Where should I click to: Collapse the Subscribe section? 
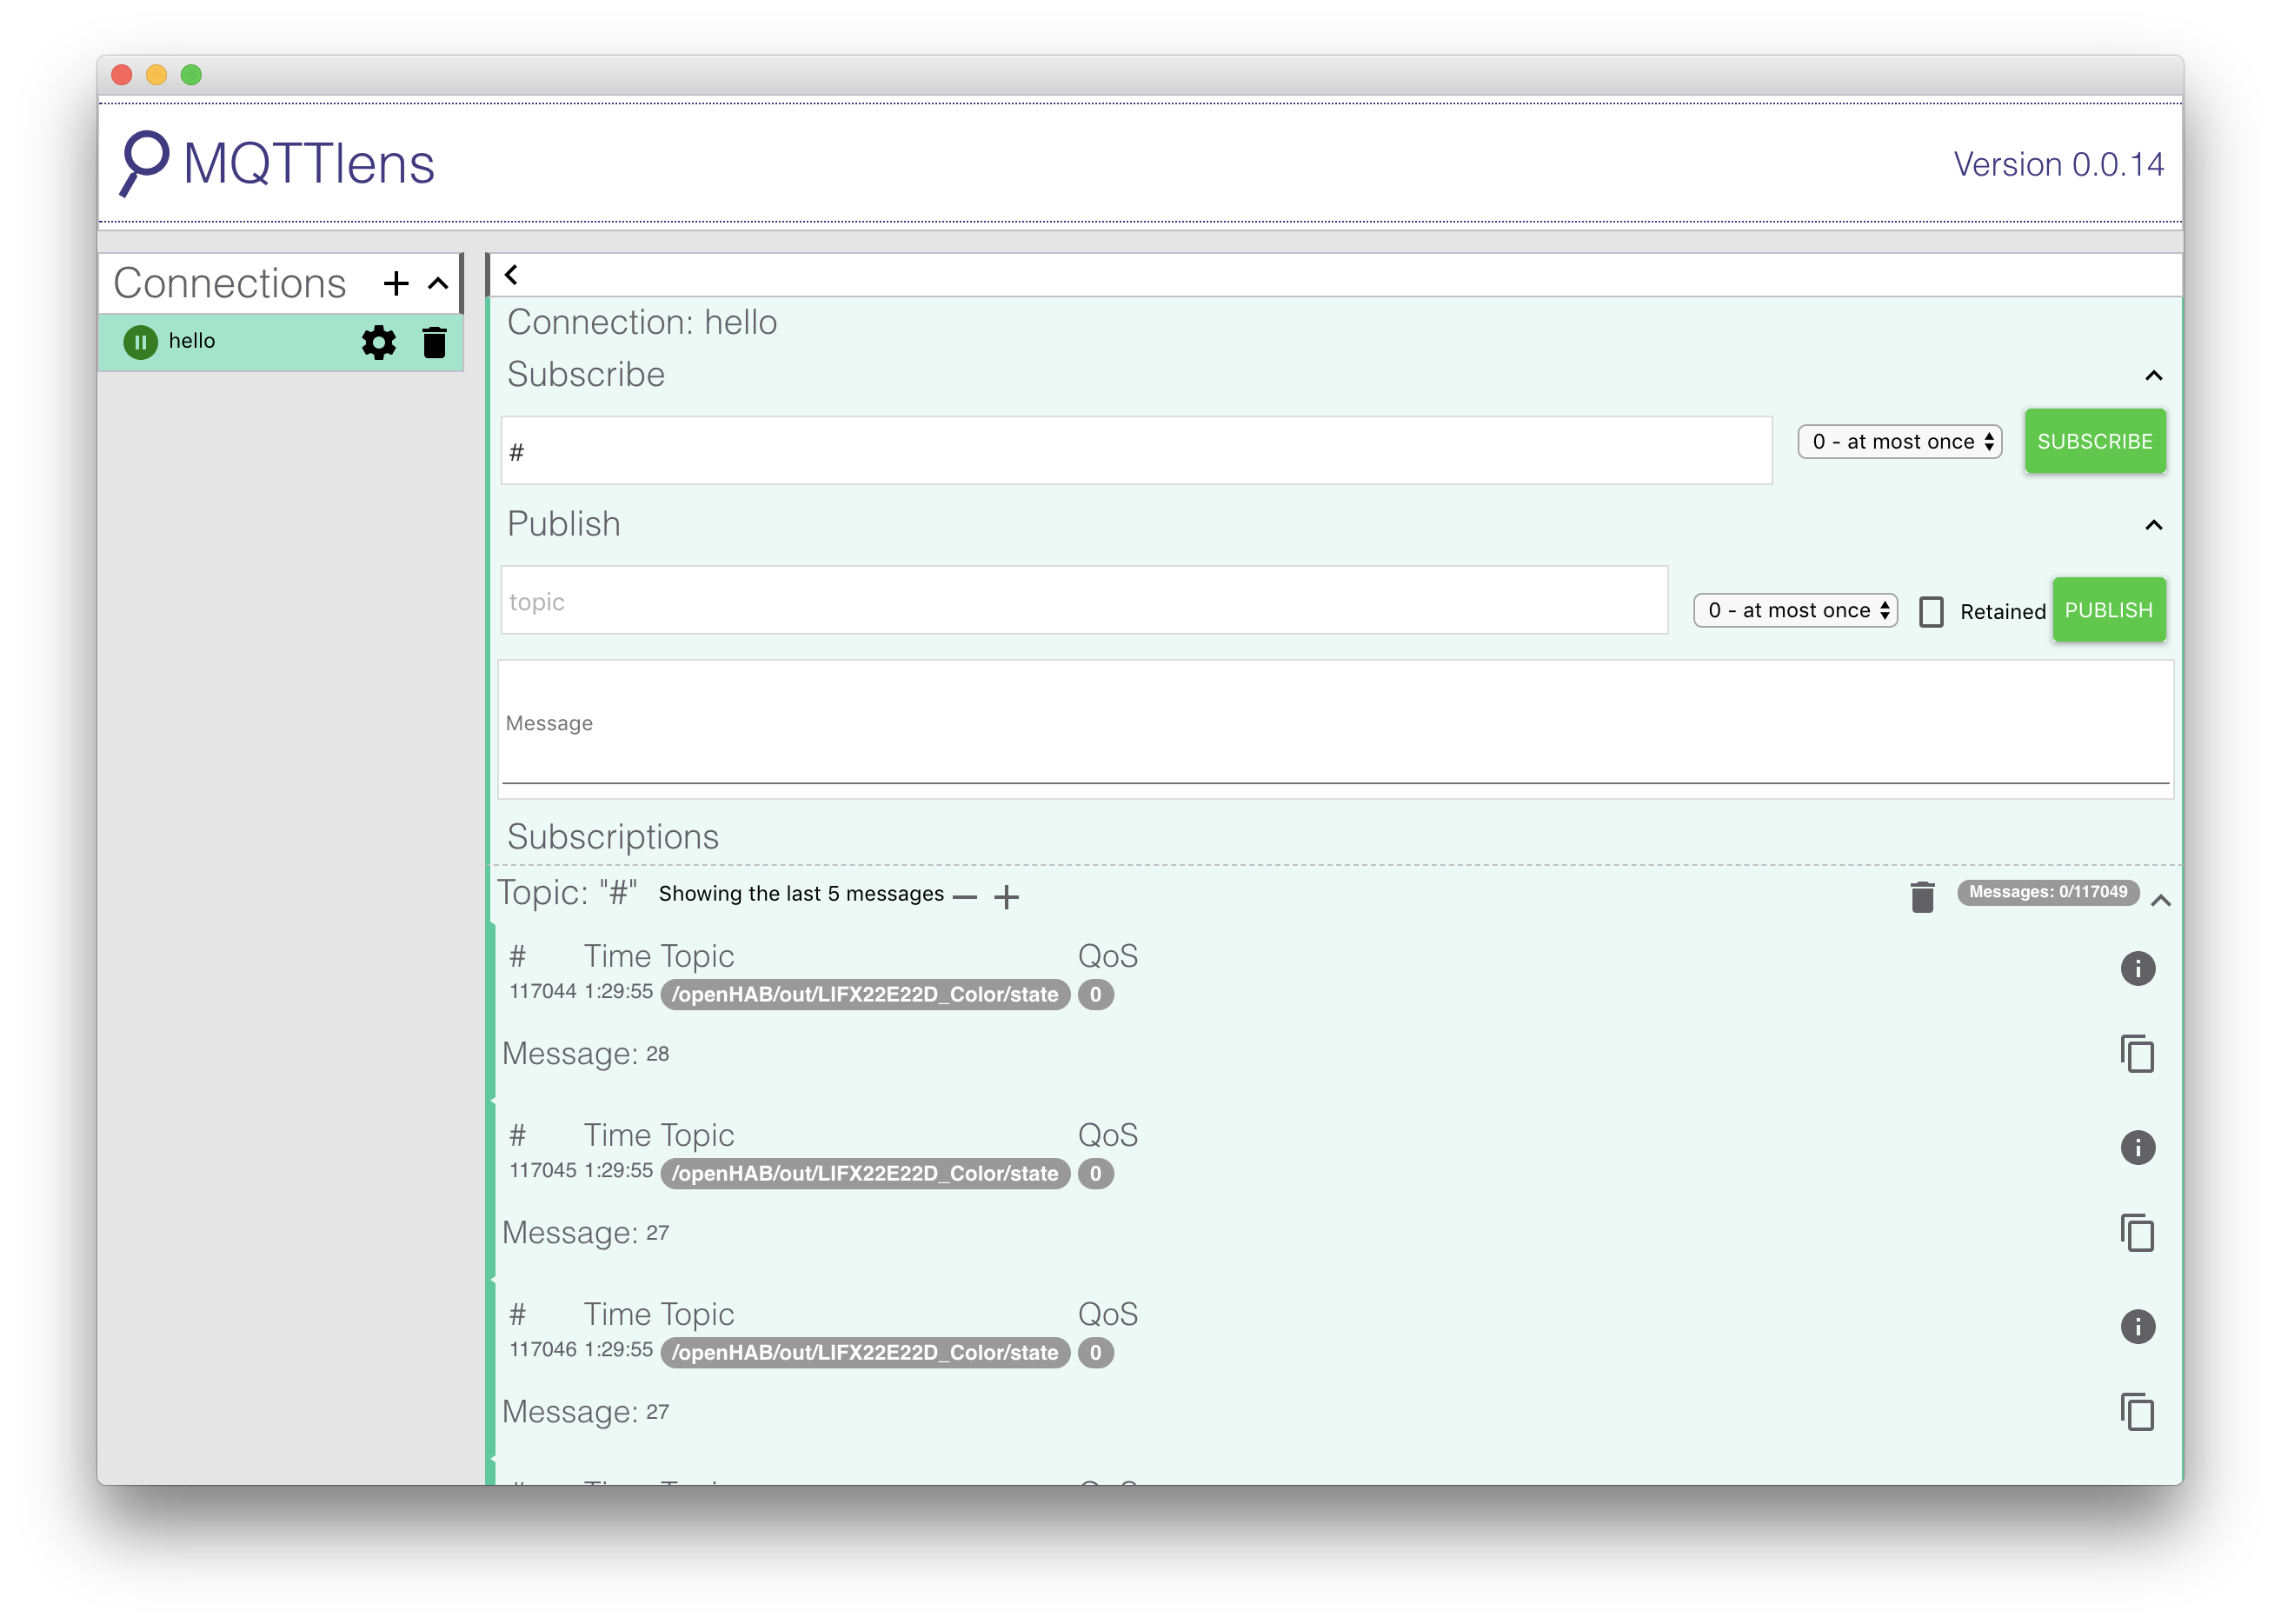2153,377
